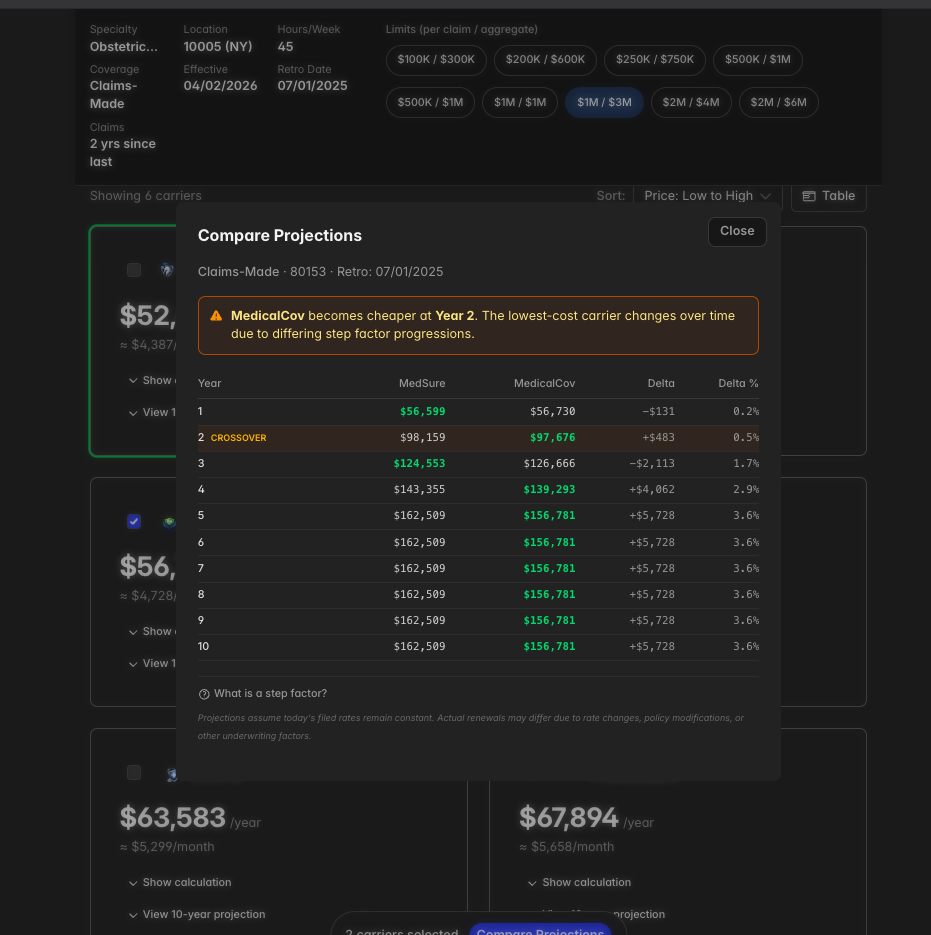Click the carrier logo on the $56K card
This screenshot has height=935, width=931.
coord(168,521)
